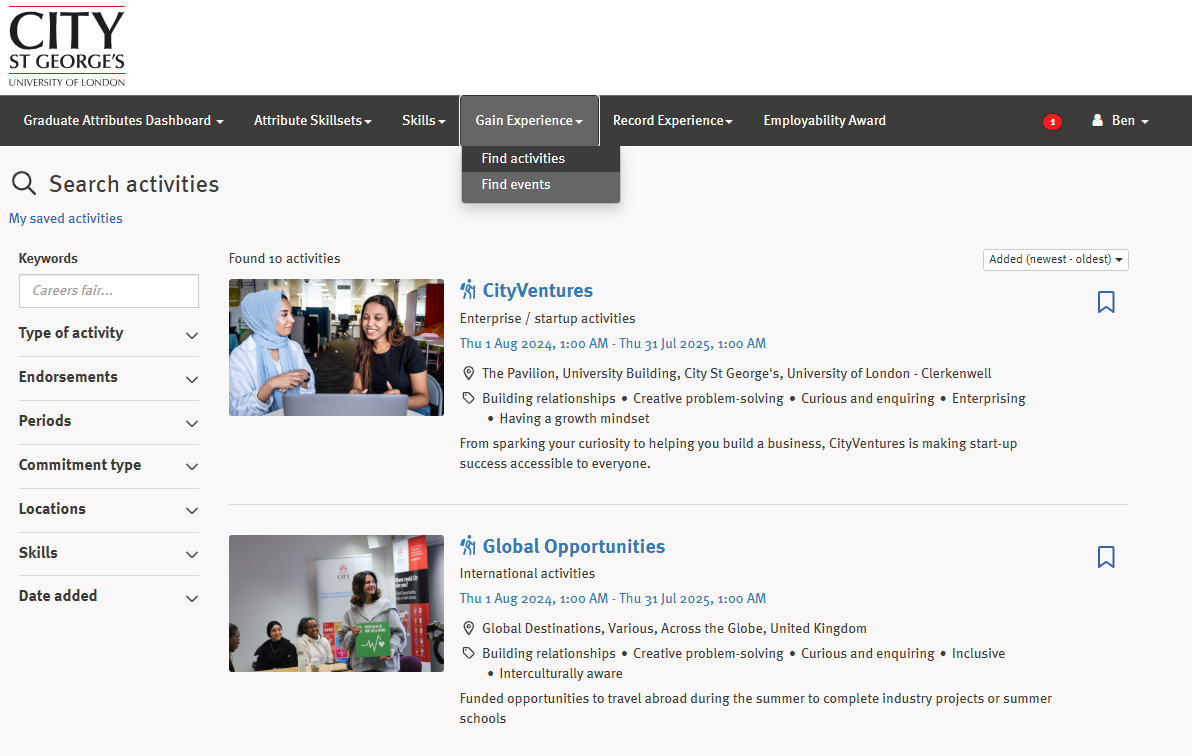Image resolution: width=1192 pixels, height=756 pixels.
Task: Open the Attribute Skillsets menu
Action: [312, 120]
